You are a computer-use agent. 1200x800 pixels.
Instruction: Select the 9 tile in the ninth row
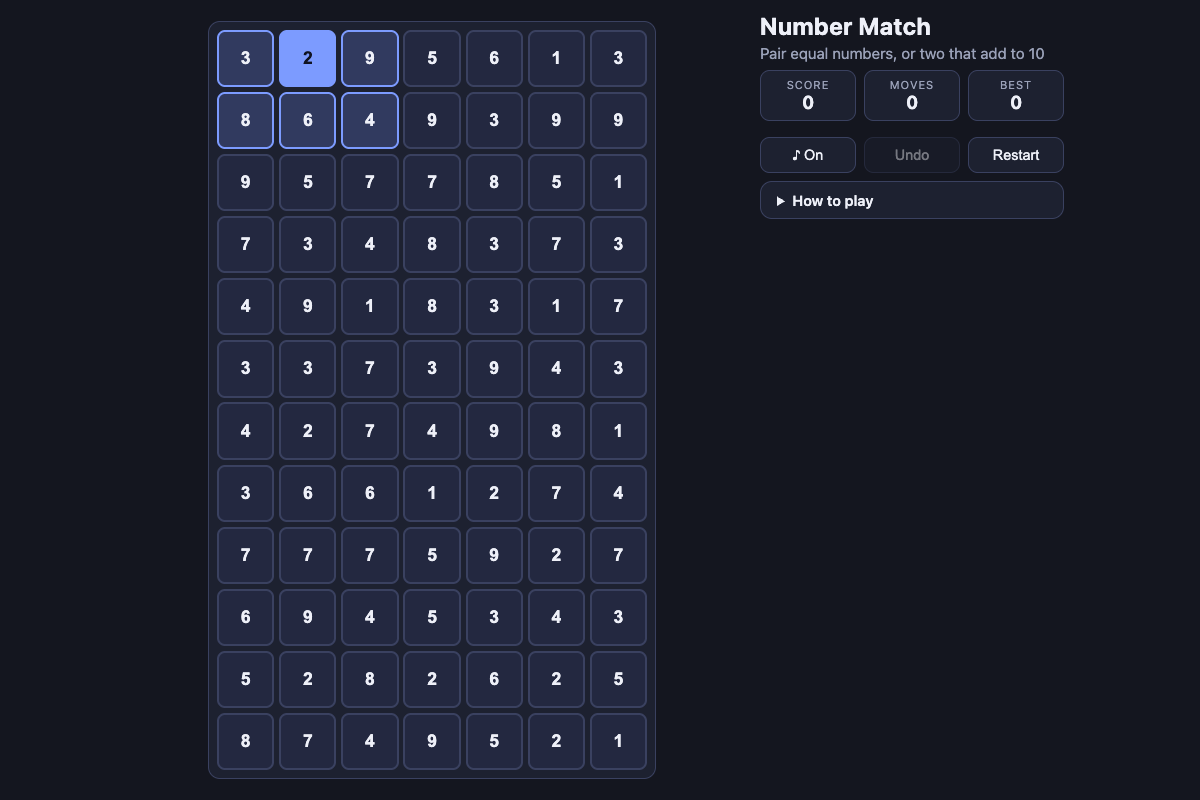494,555
